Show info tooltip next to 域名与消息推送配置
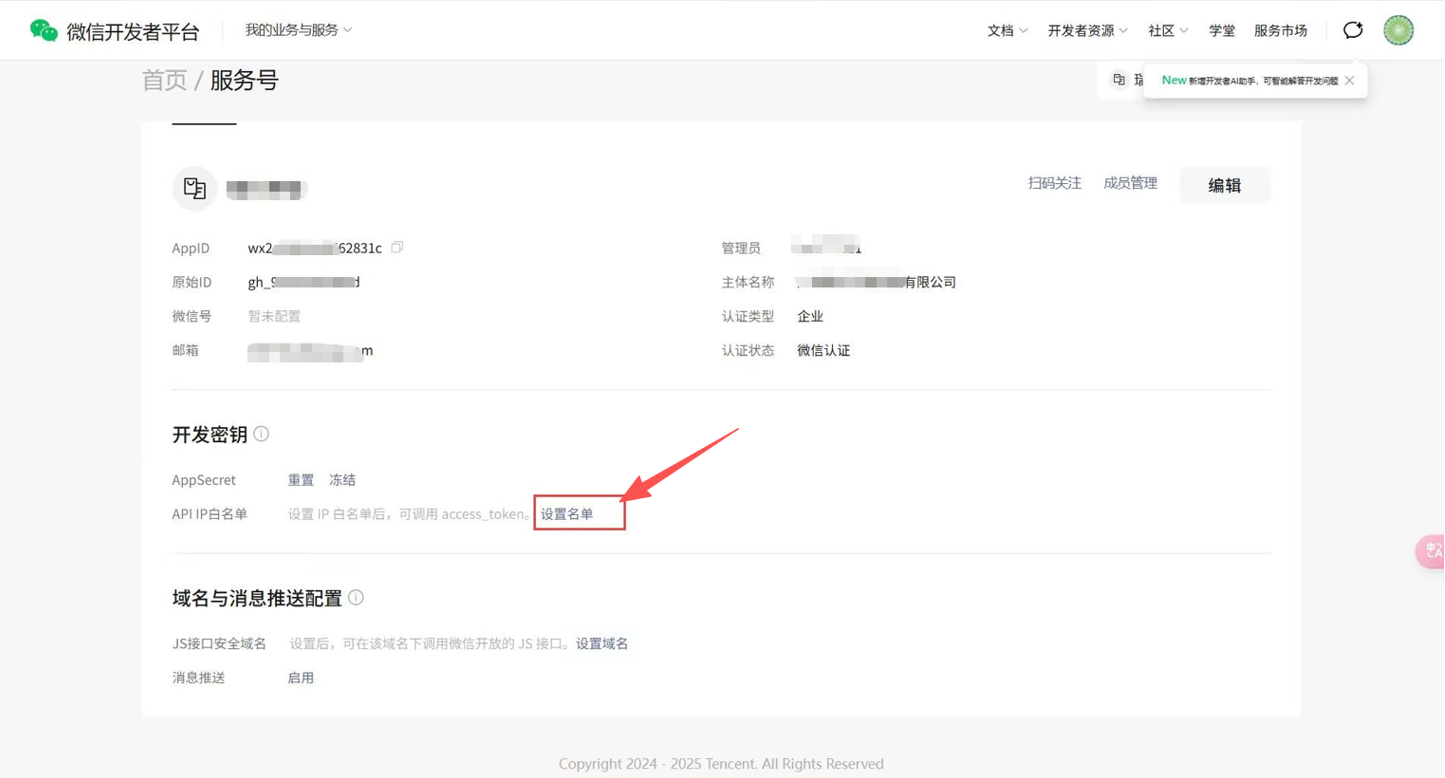Image resolution: width=1445 pixels, height=778 pixels. pos(356,598)
